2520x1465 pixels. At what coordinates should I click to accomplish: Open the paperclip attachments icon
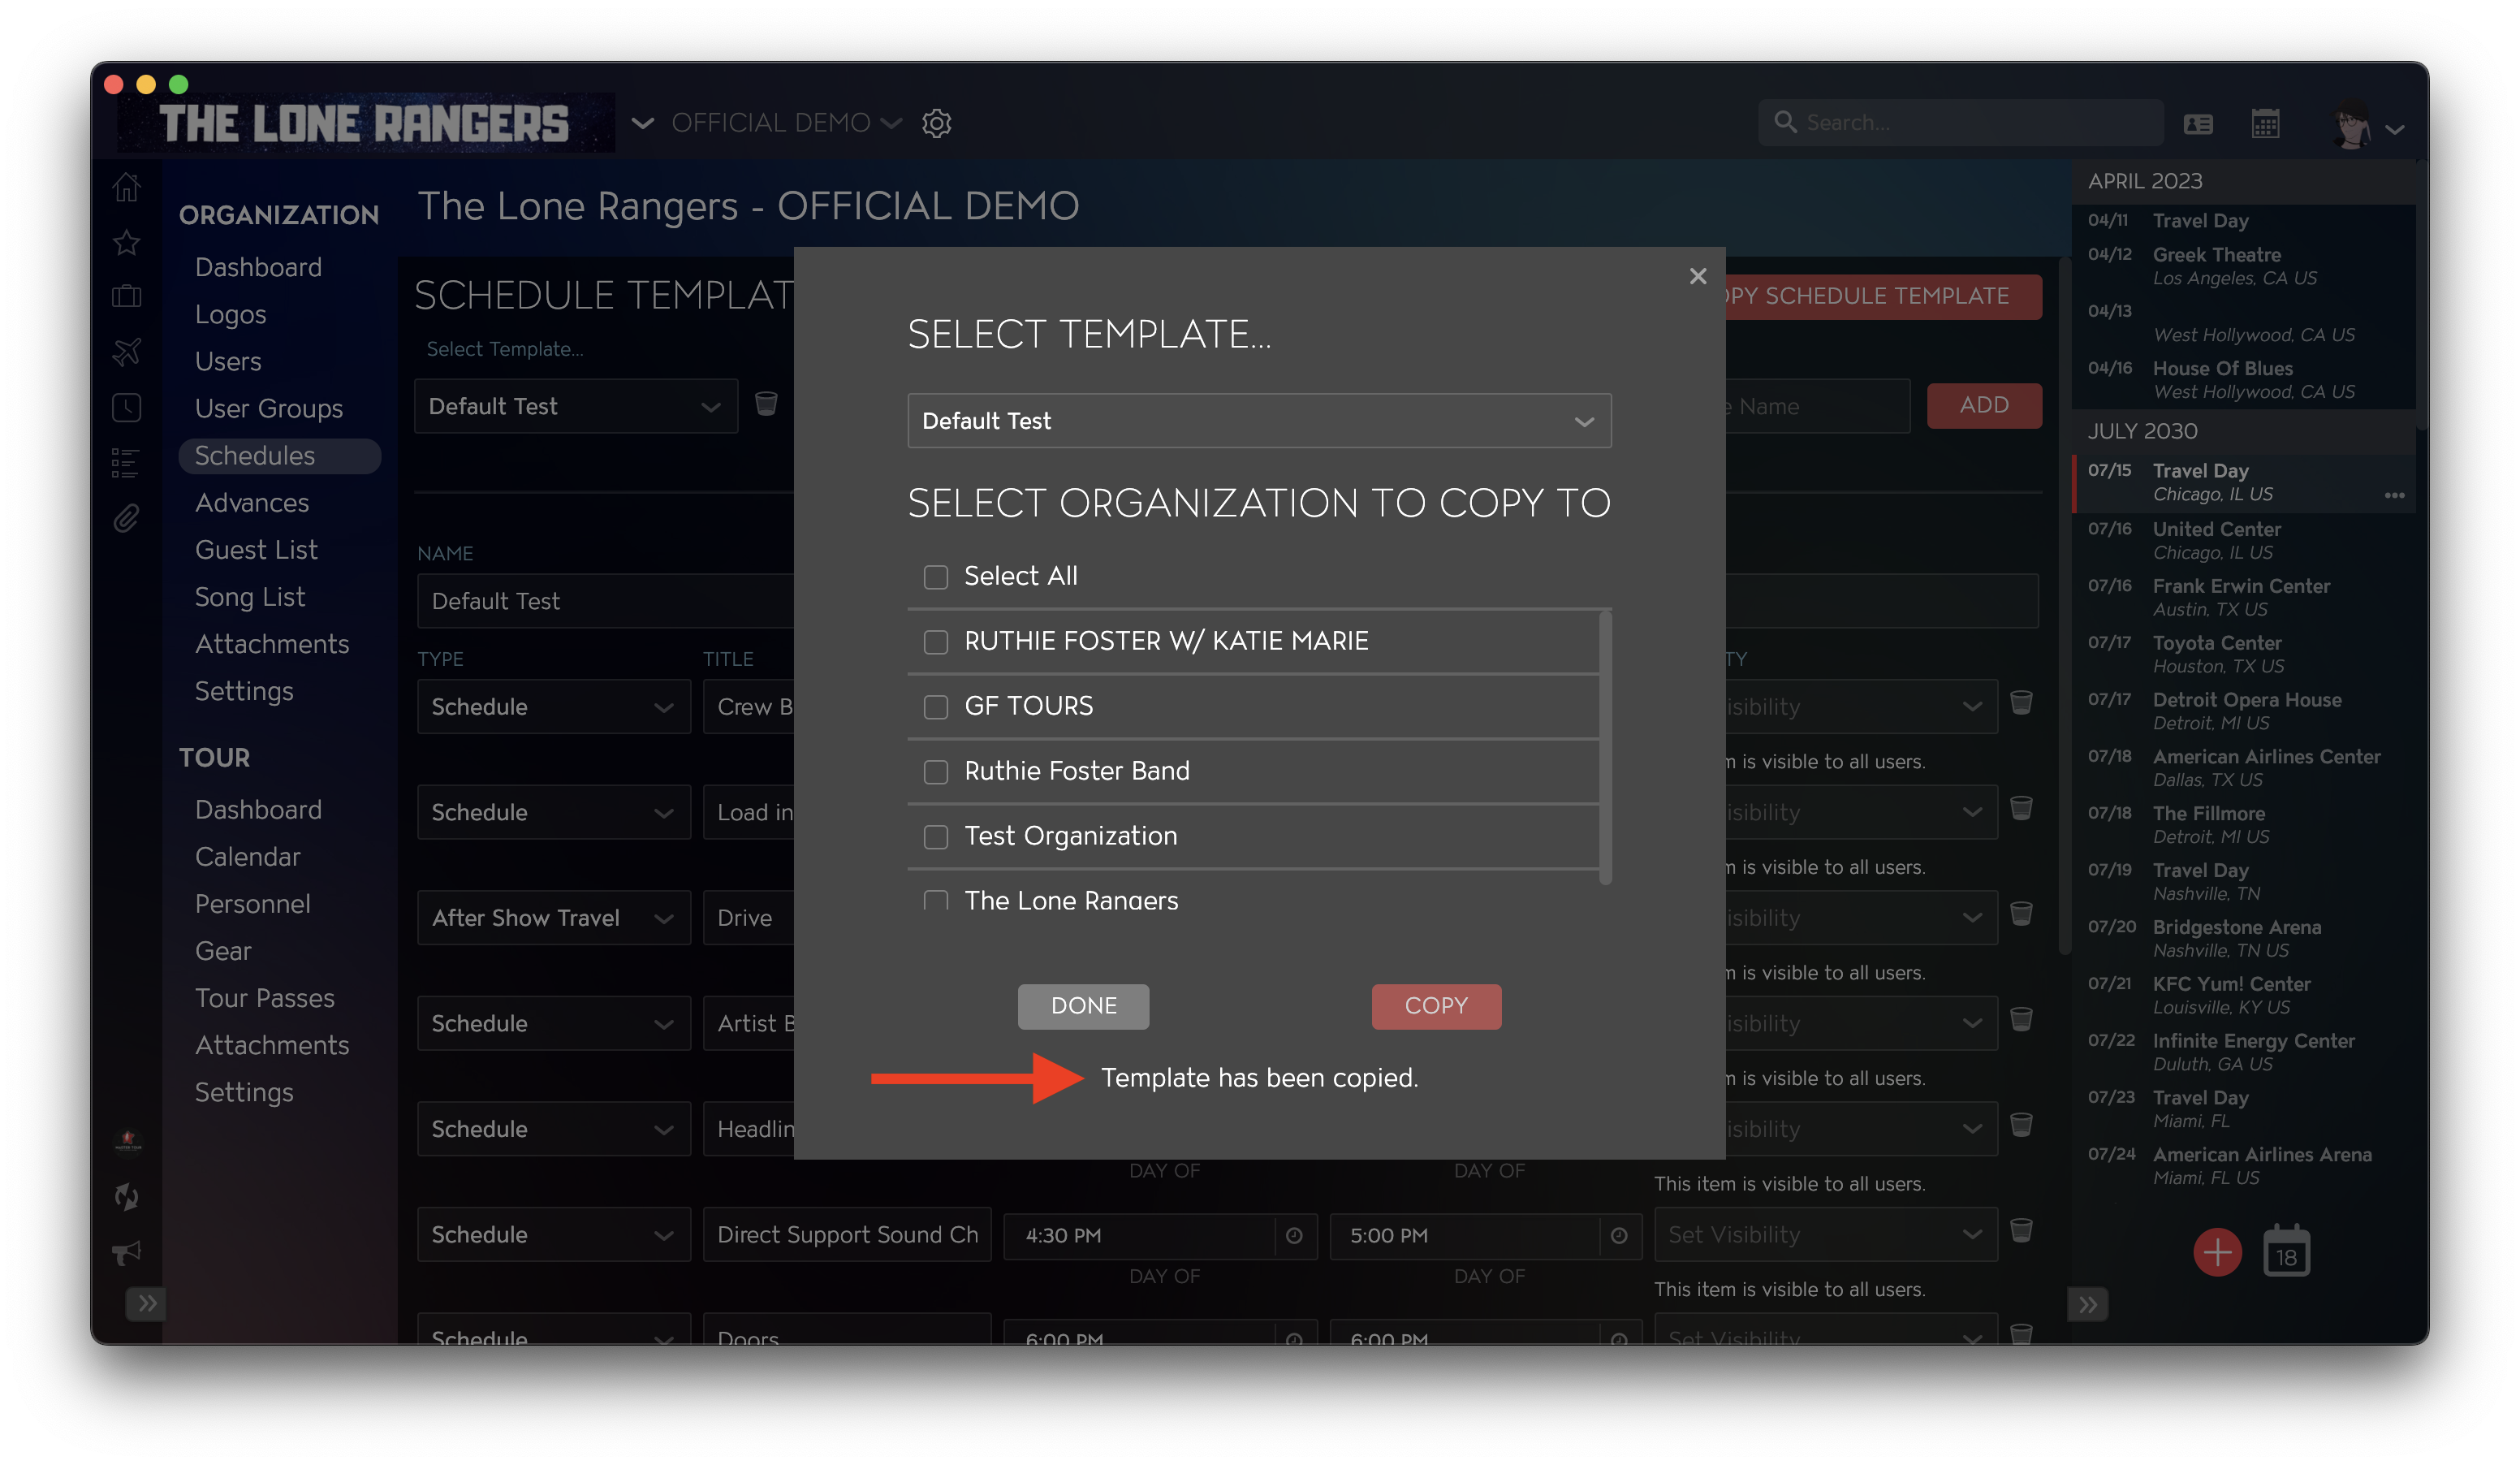coord(126,518)
